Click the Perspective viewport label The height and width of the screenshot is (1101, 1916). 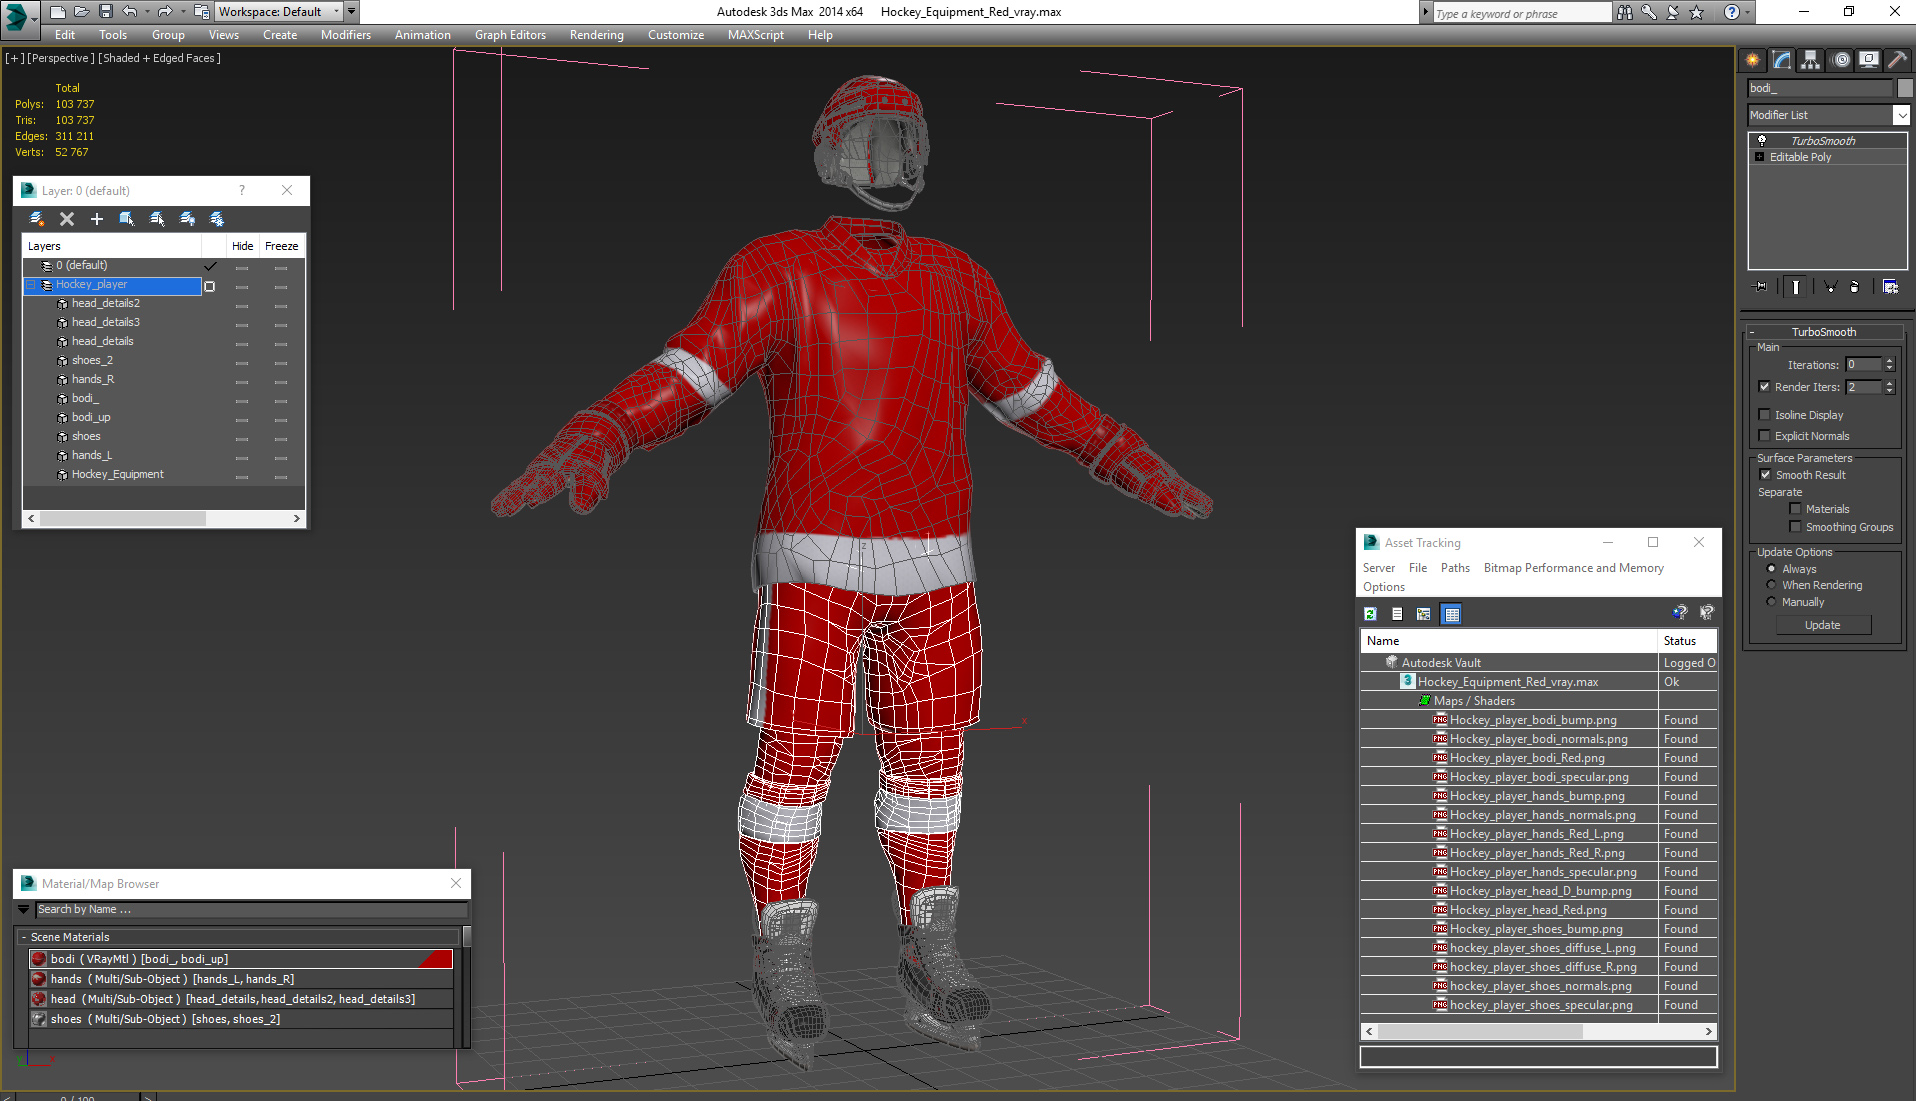[60, 58]
